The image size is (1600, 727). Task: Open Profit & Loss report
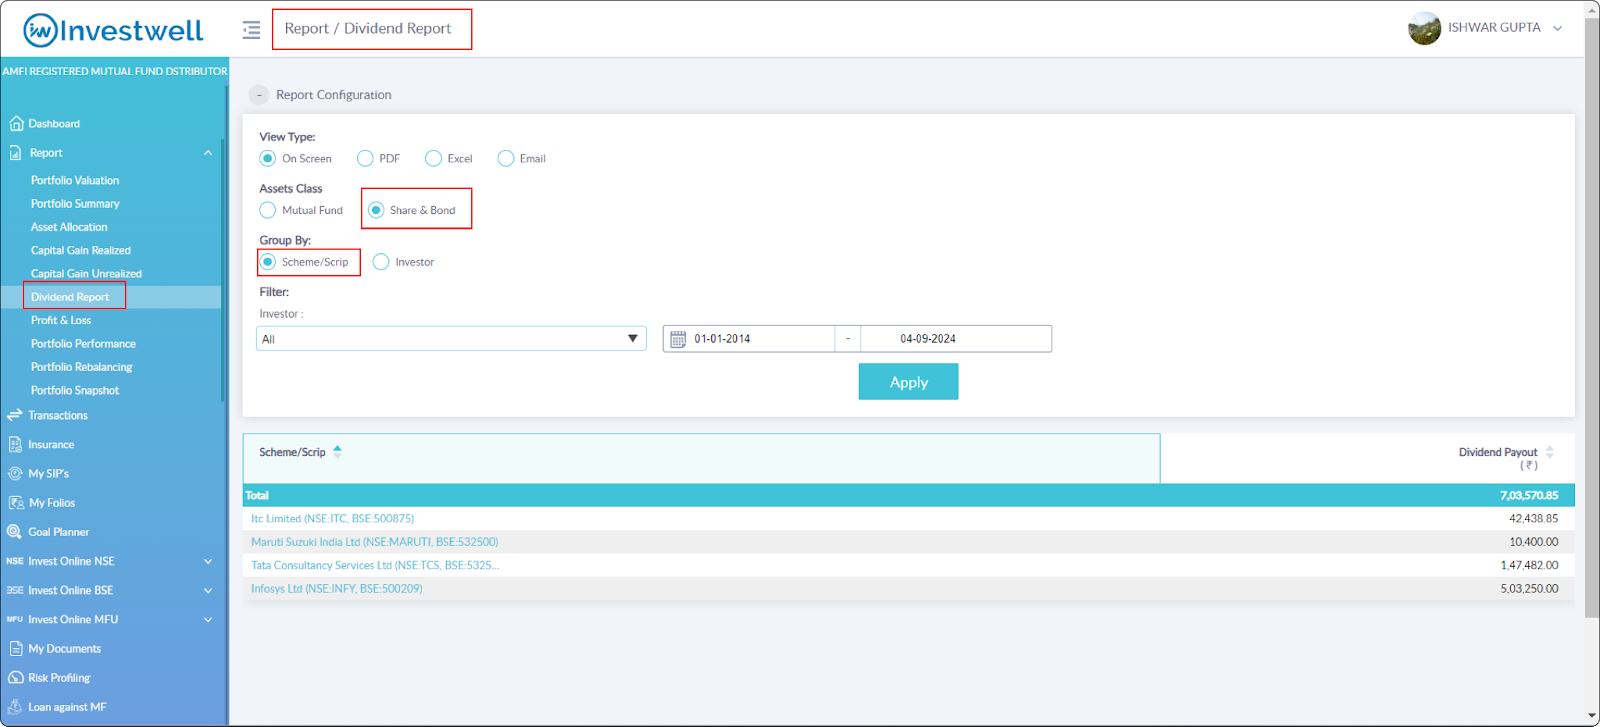[61, 321]
